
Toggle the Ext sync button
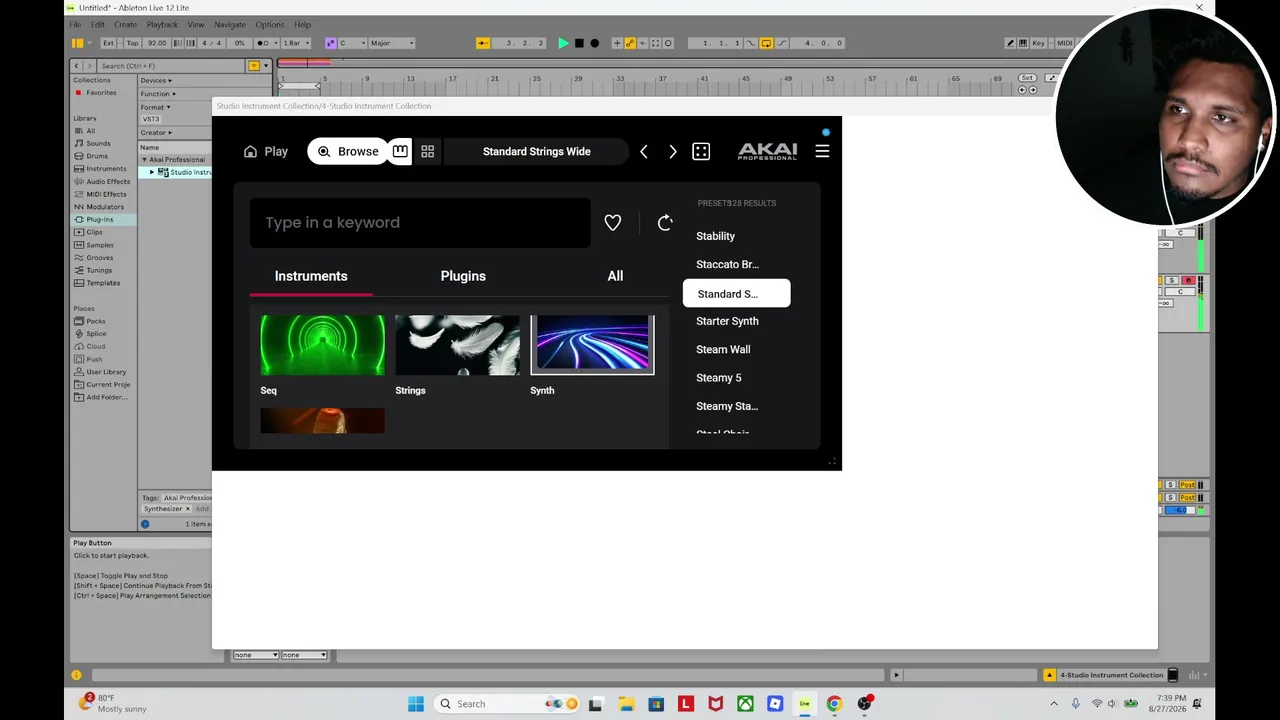click(108, 43)
